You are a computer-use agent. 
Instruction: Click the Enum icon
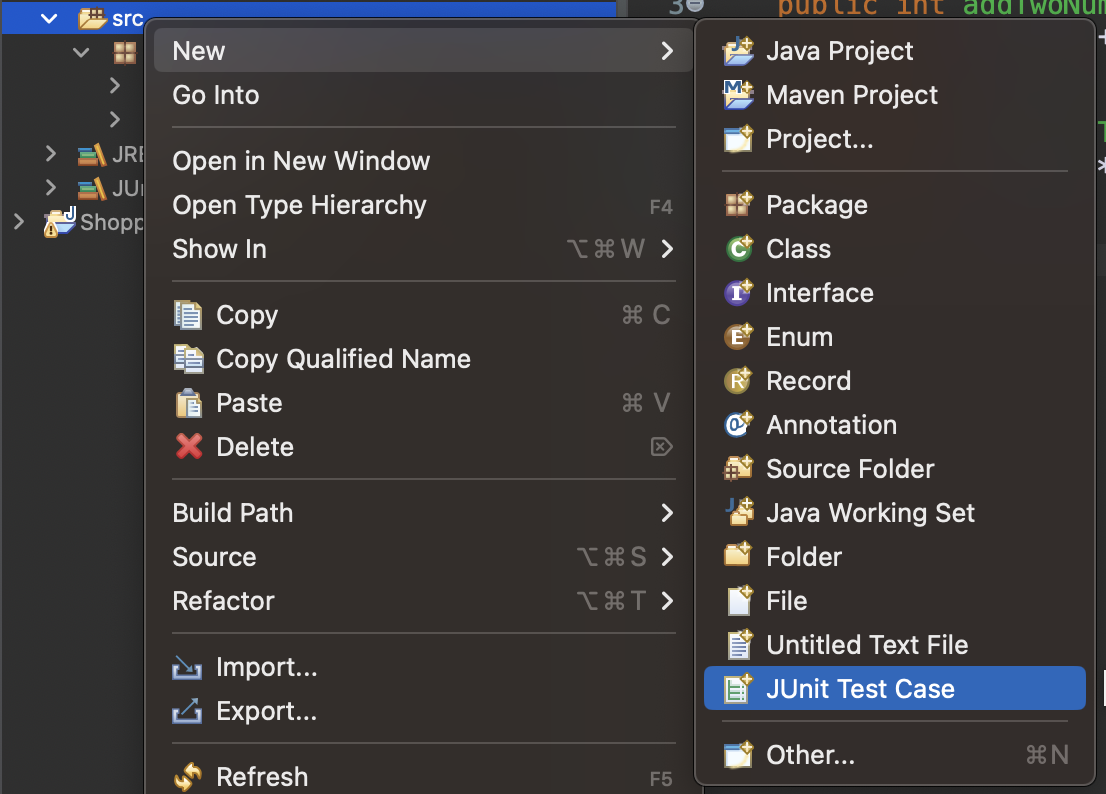(x=739, y=337)
